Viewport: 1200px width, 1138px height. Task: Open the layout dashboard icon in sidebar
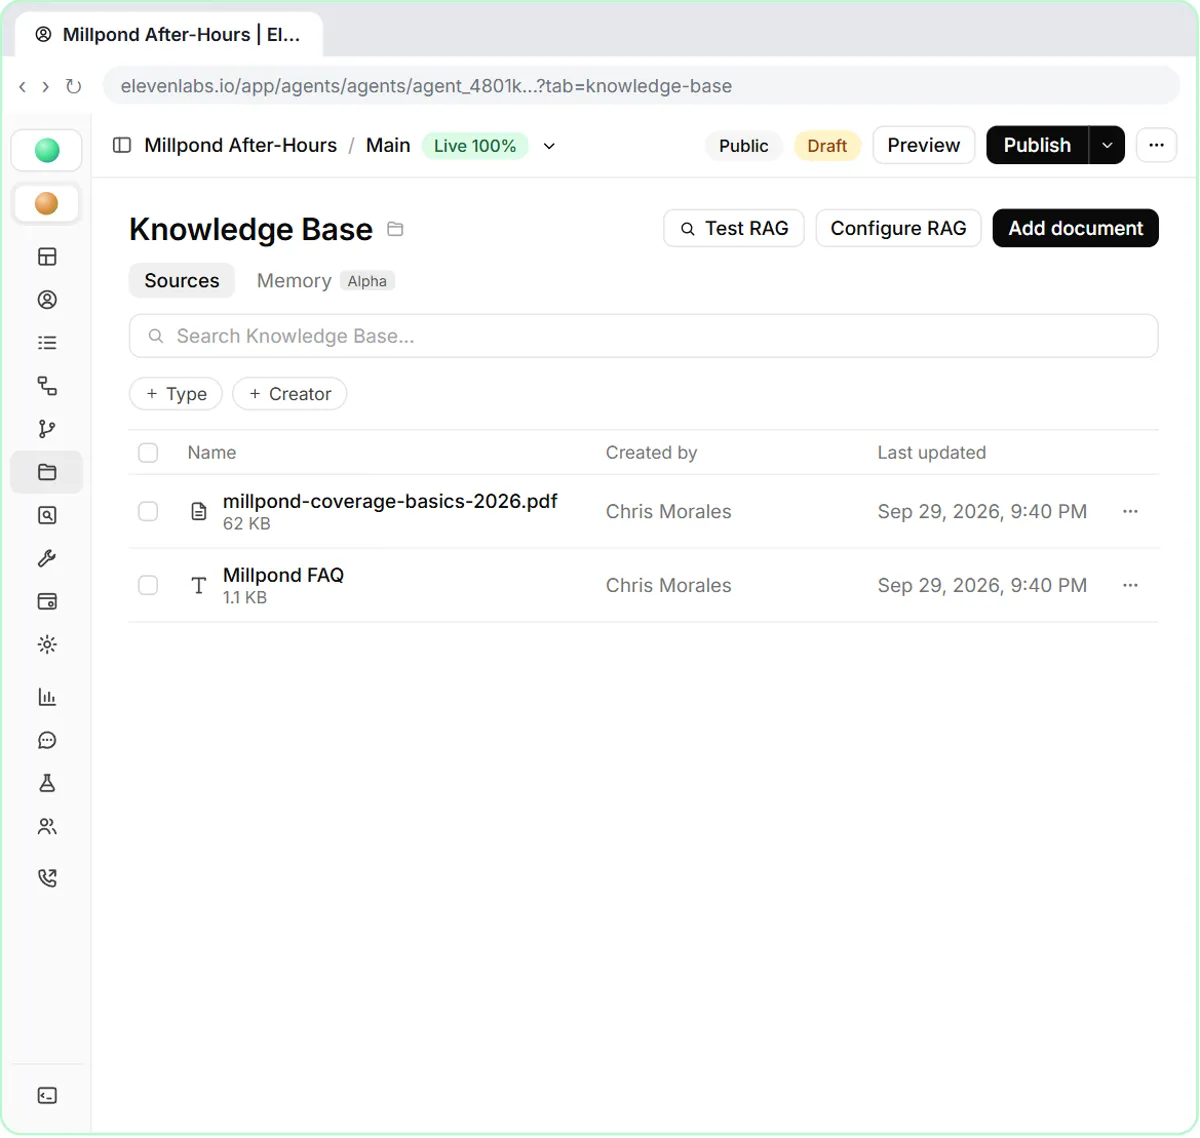(x=47, y=257)
